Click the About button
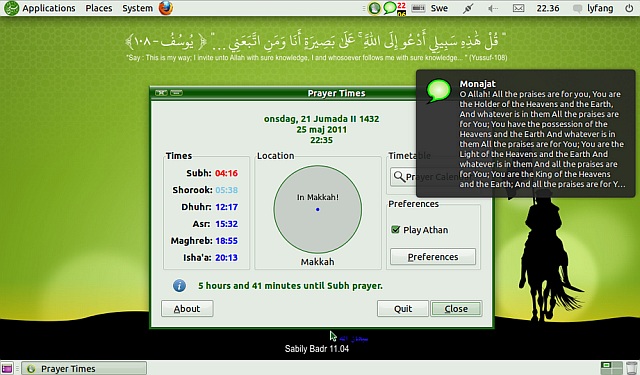640x375 pixels. point(187,308)
